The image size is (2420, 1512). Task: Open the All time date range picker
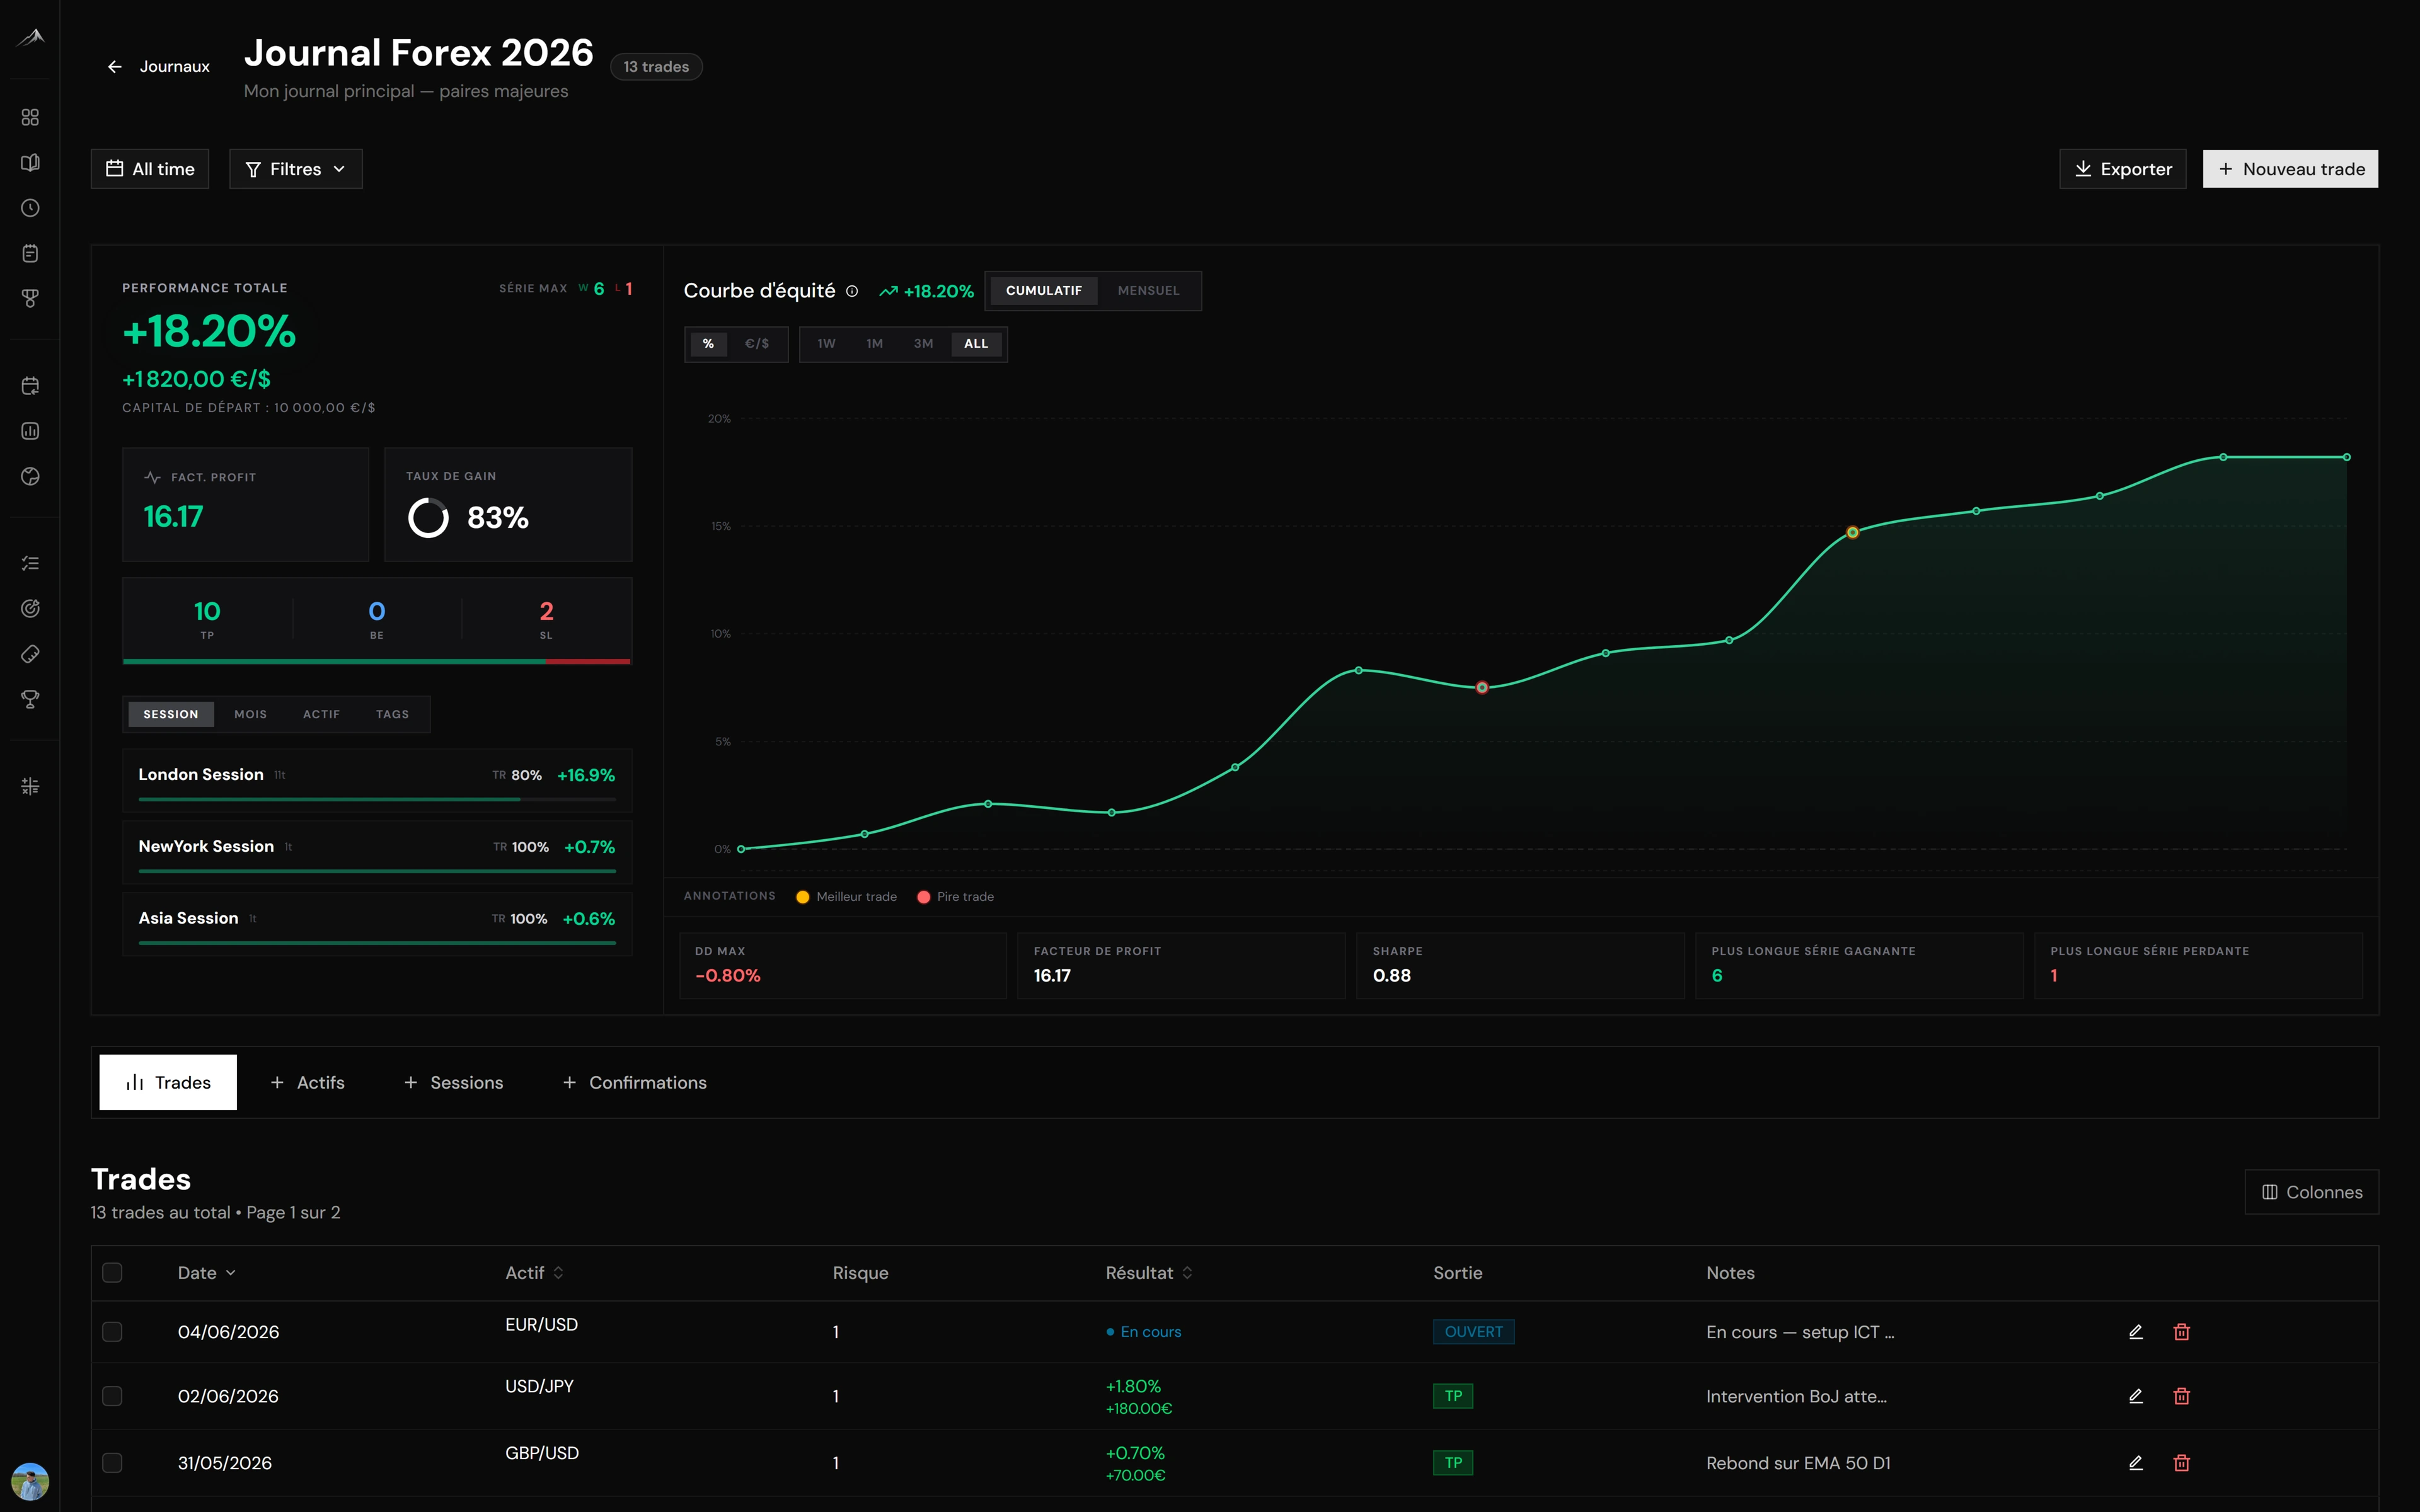tap(150, 169)
